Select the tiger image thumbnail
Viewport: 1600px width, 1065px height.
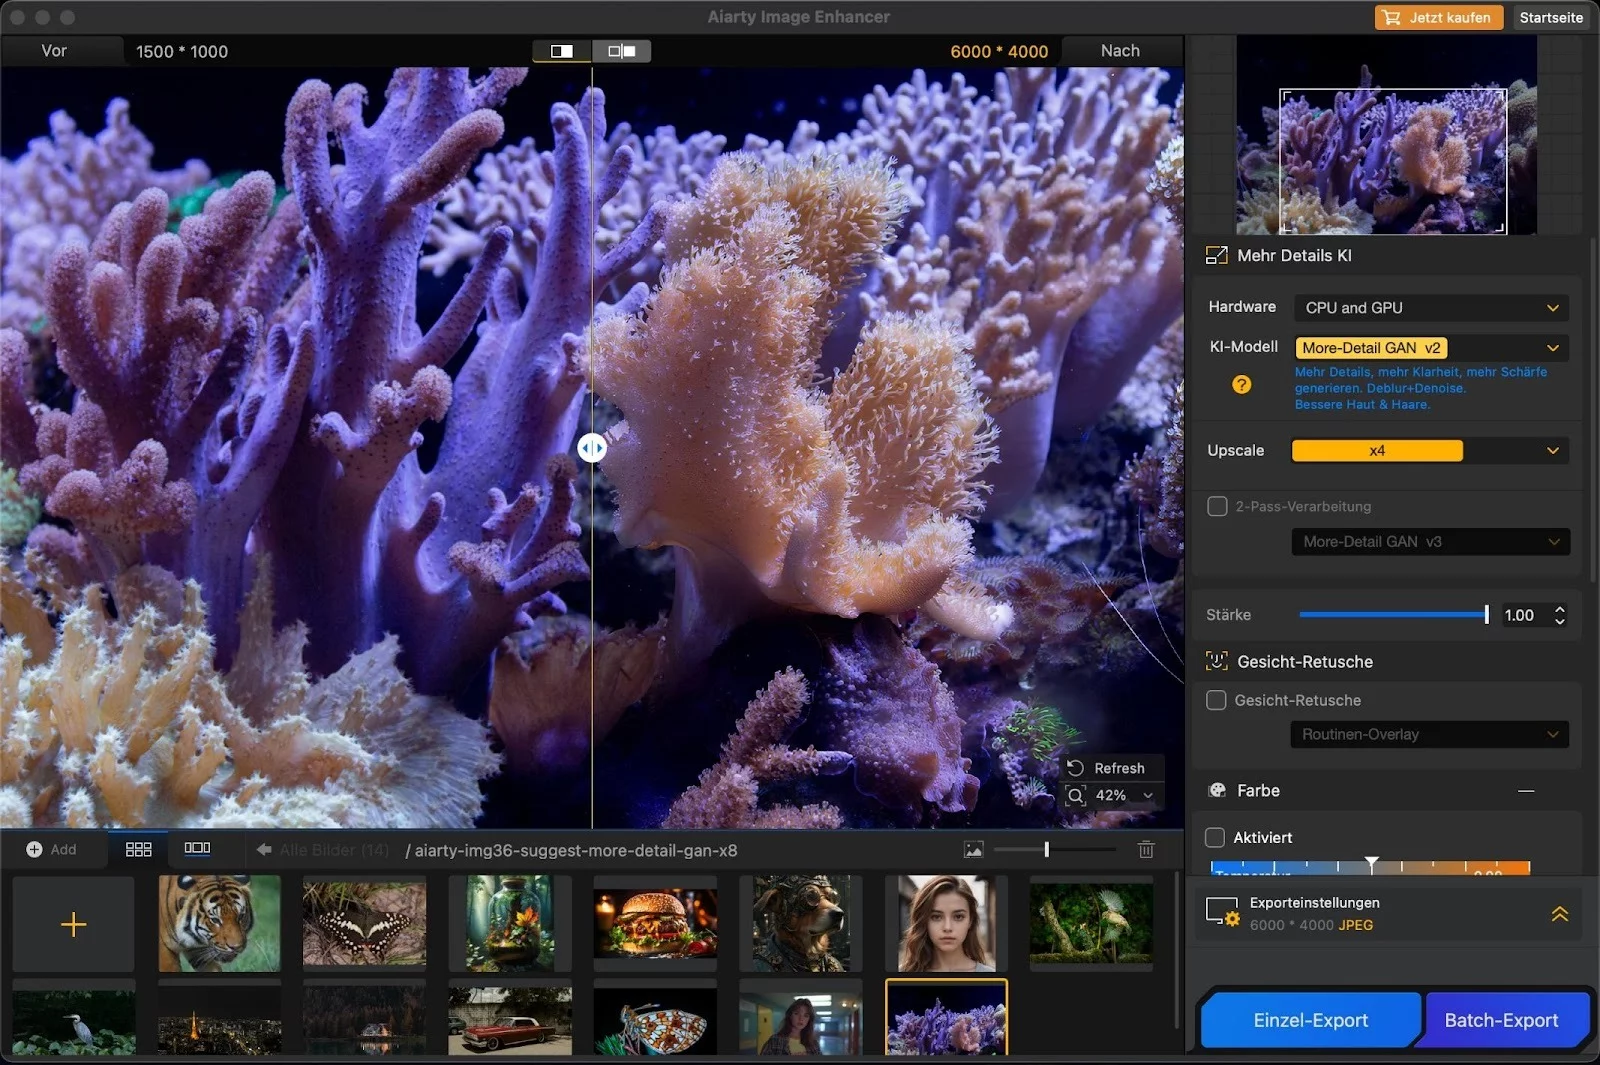pyautogui.click(x=219, y=923)
